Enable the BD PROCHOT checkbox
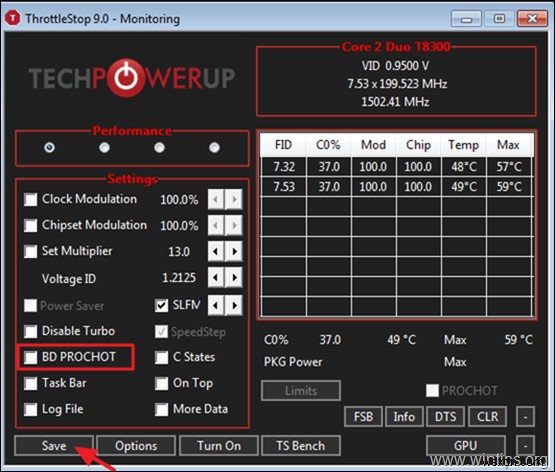 tap(30, 357)
